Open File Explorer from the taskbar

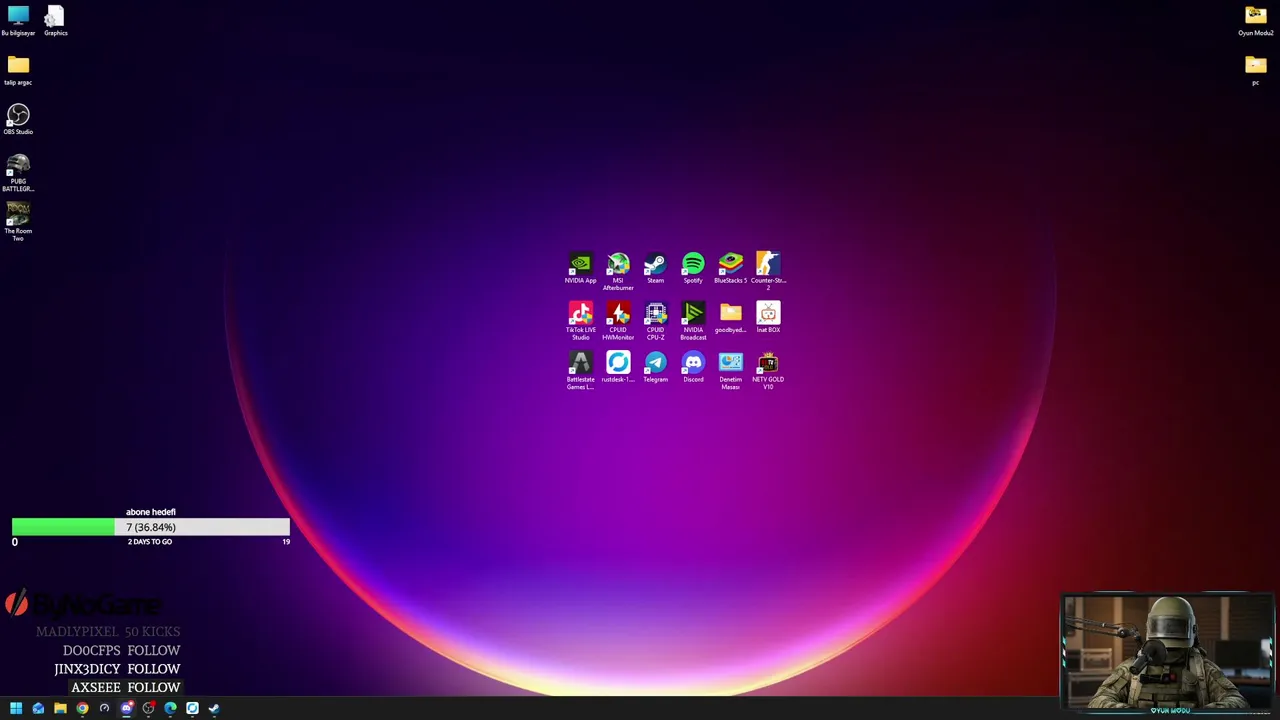point(60,708)
